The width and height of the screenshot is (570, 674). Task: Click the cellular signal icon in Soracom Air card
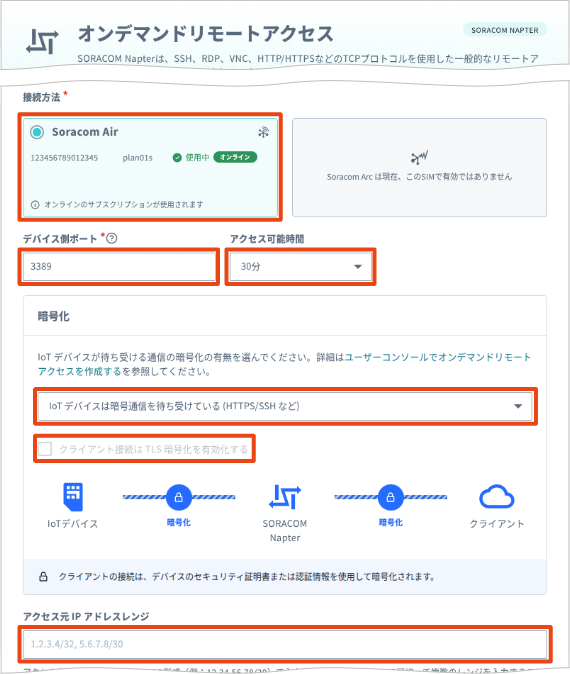tap(264, 132)
